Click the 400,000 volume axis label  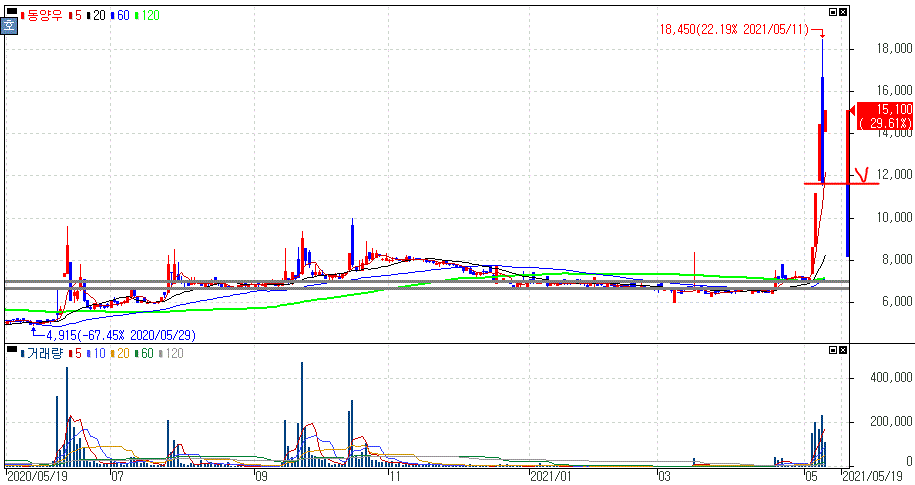tap(891, 378)
